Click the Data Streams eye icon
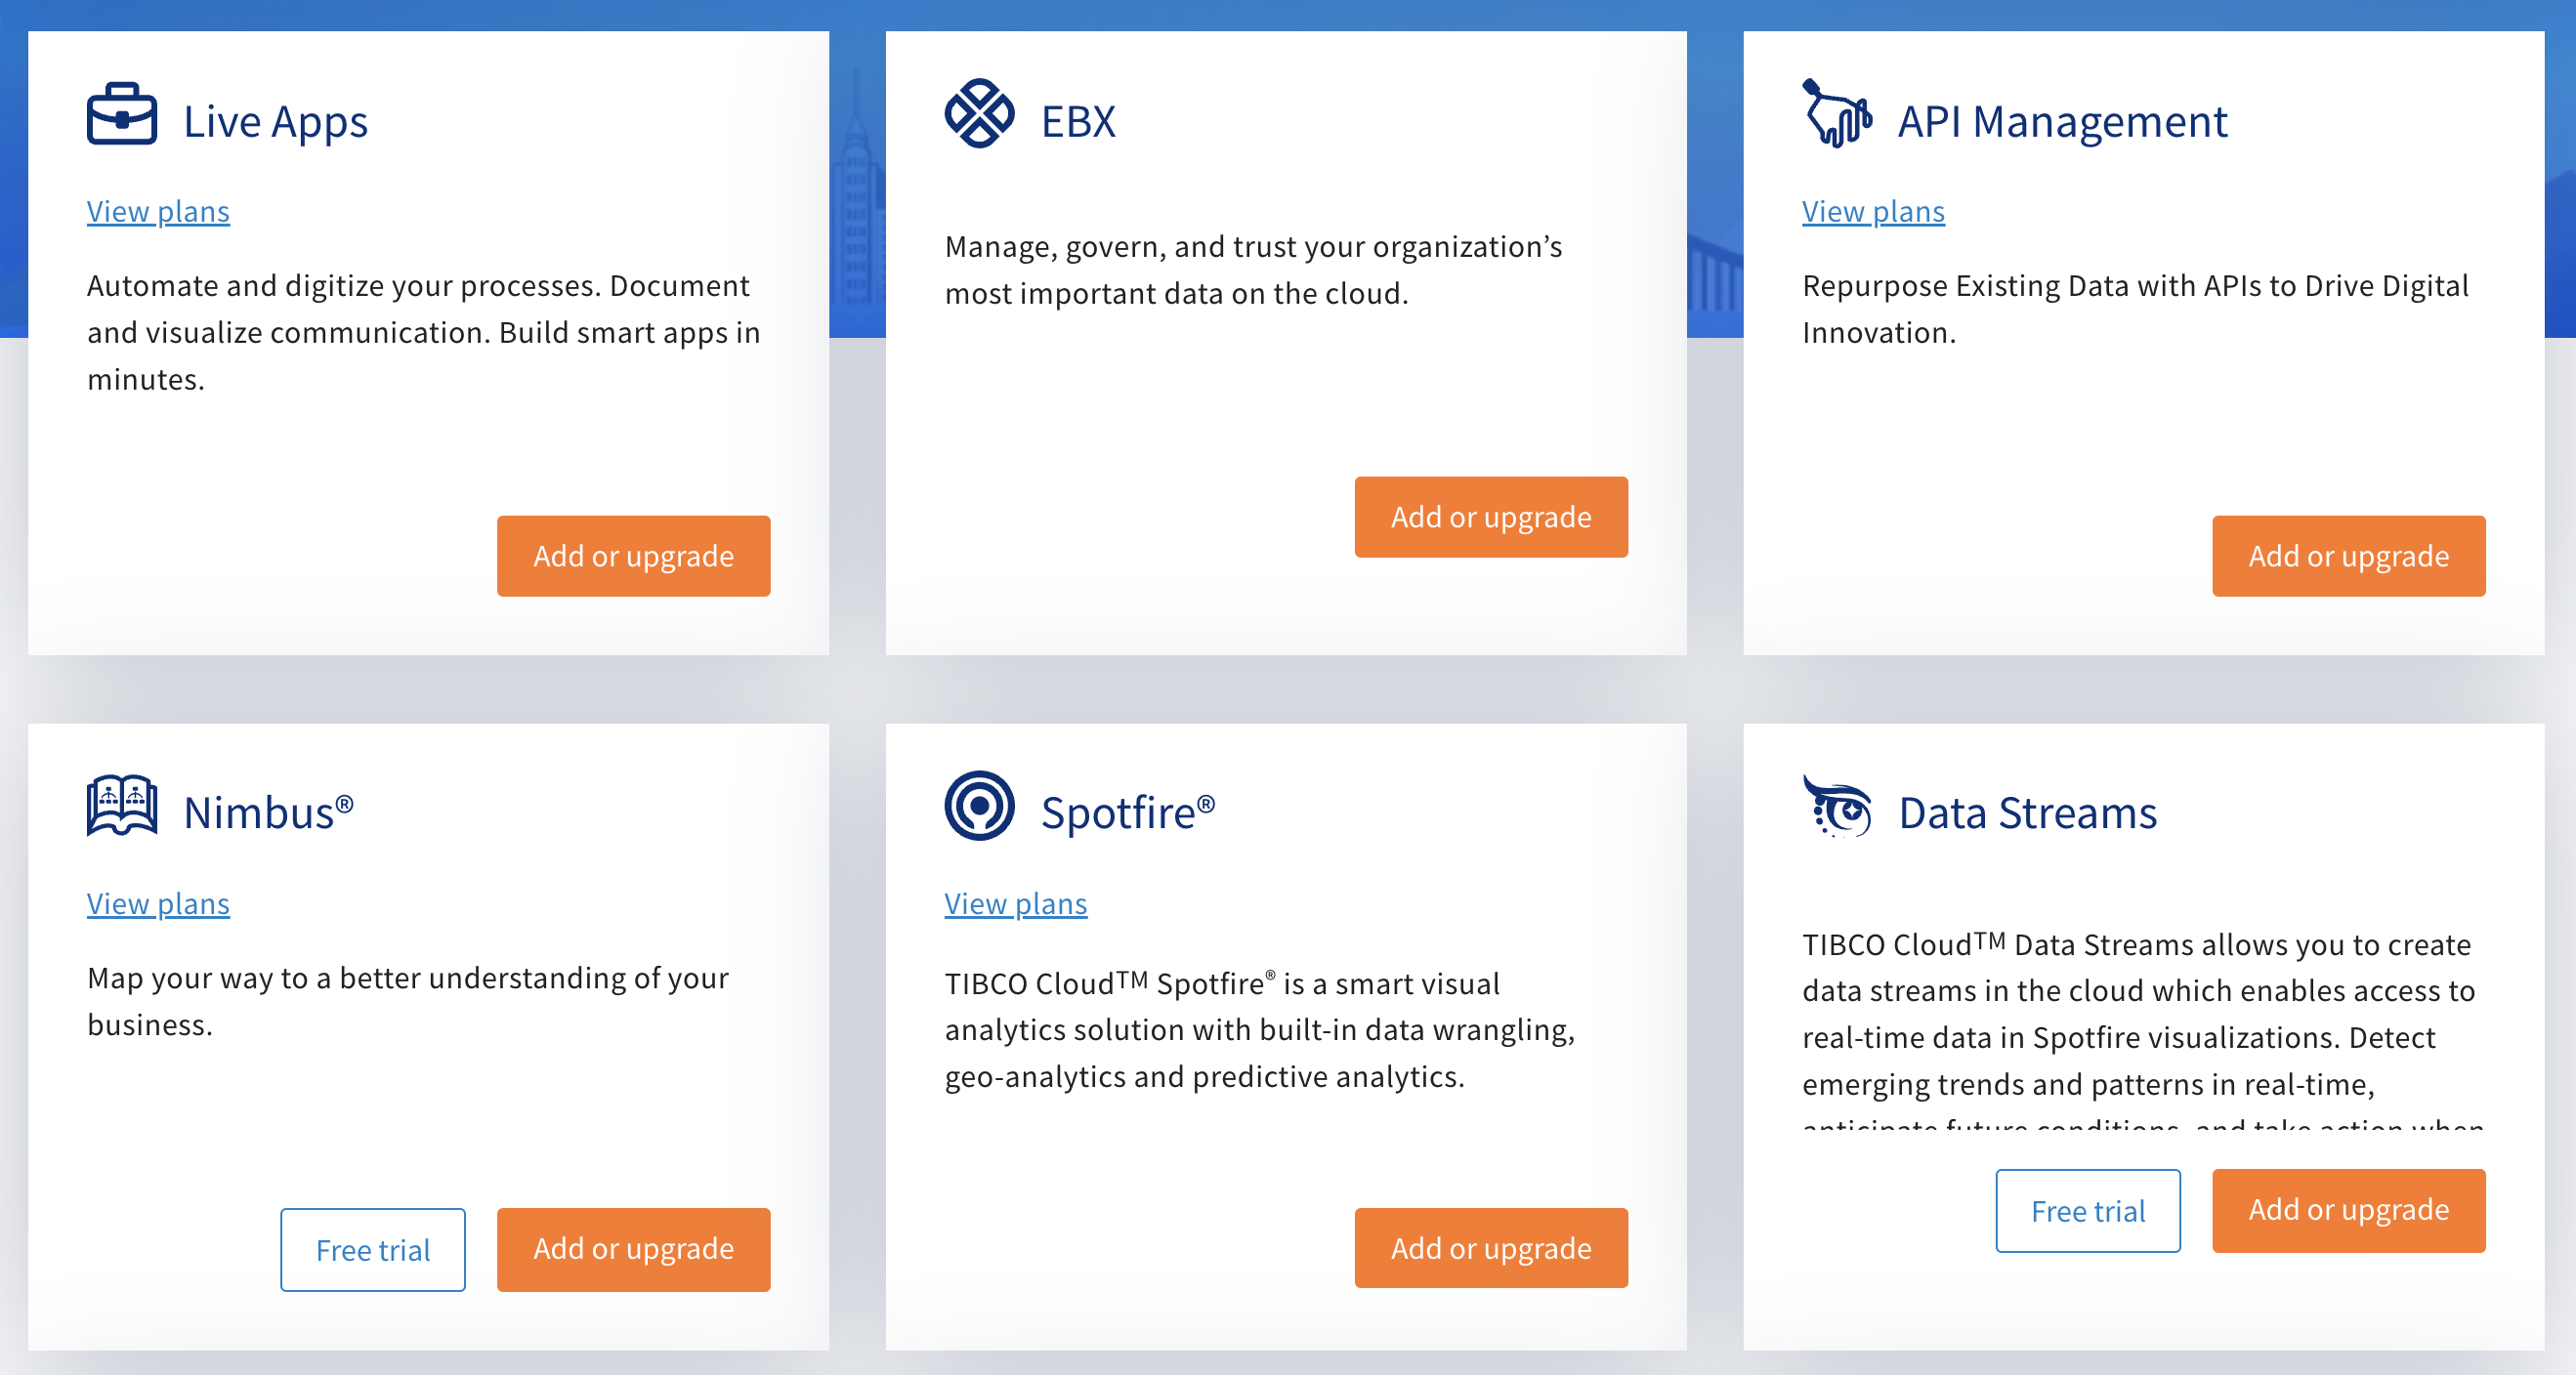This screenshot has height=1375, width=2576. click(x=1836, y=805)
